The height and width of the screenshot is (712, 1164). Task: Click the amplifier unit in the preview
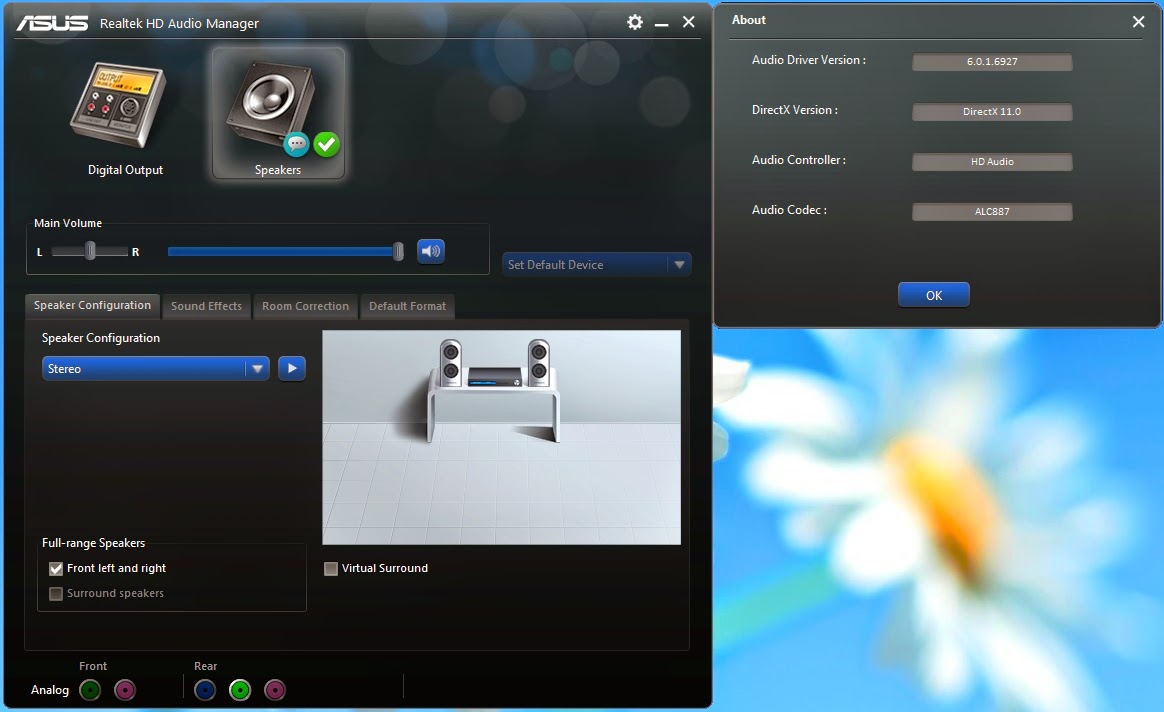point(494,378)
